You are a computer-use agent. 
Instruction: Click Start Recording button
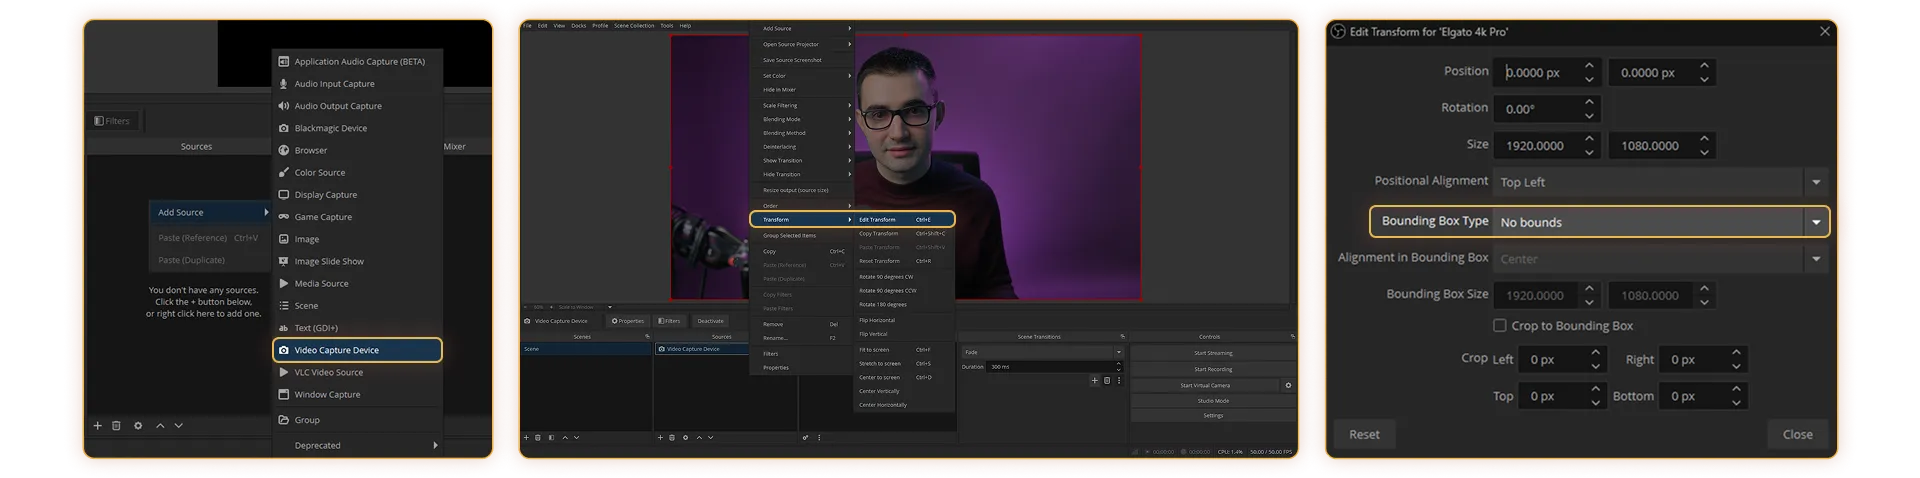(x=1213, y=369)
